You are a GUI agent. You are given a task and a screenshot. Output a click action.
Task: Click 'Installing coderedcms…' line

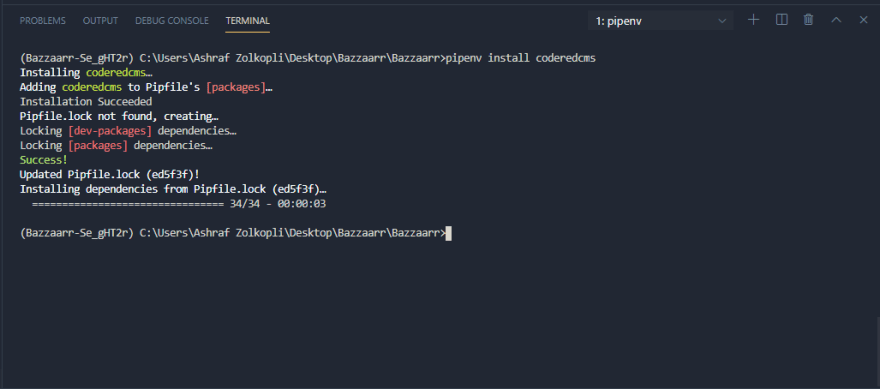[x=86, y=73]
